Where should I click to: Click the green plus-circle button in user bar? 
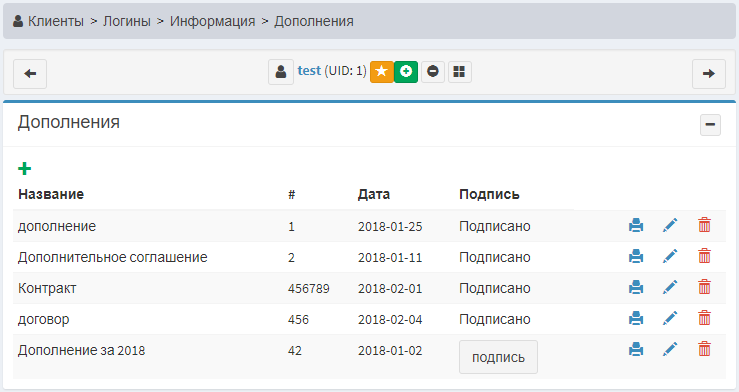[406, 72]
